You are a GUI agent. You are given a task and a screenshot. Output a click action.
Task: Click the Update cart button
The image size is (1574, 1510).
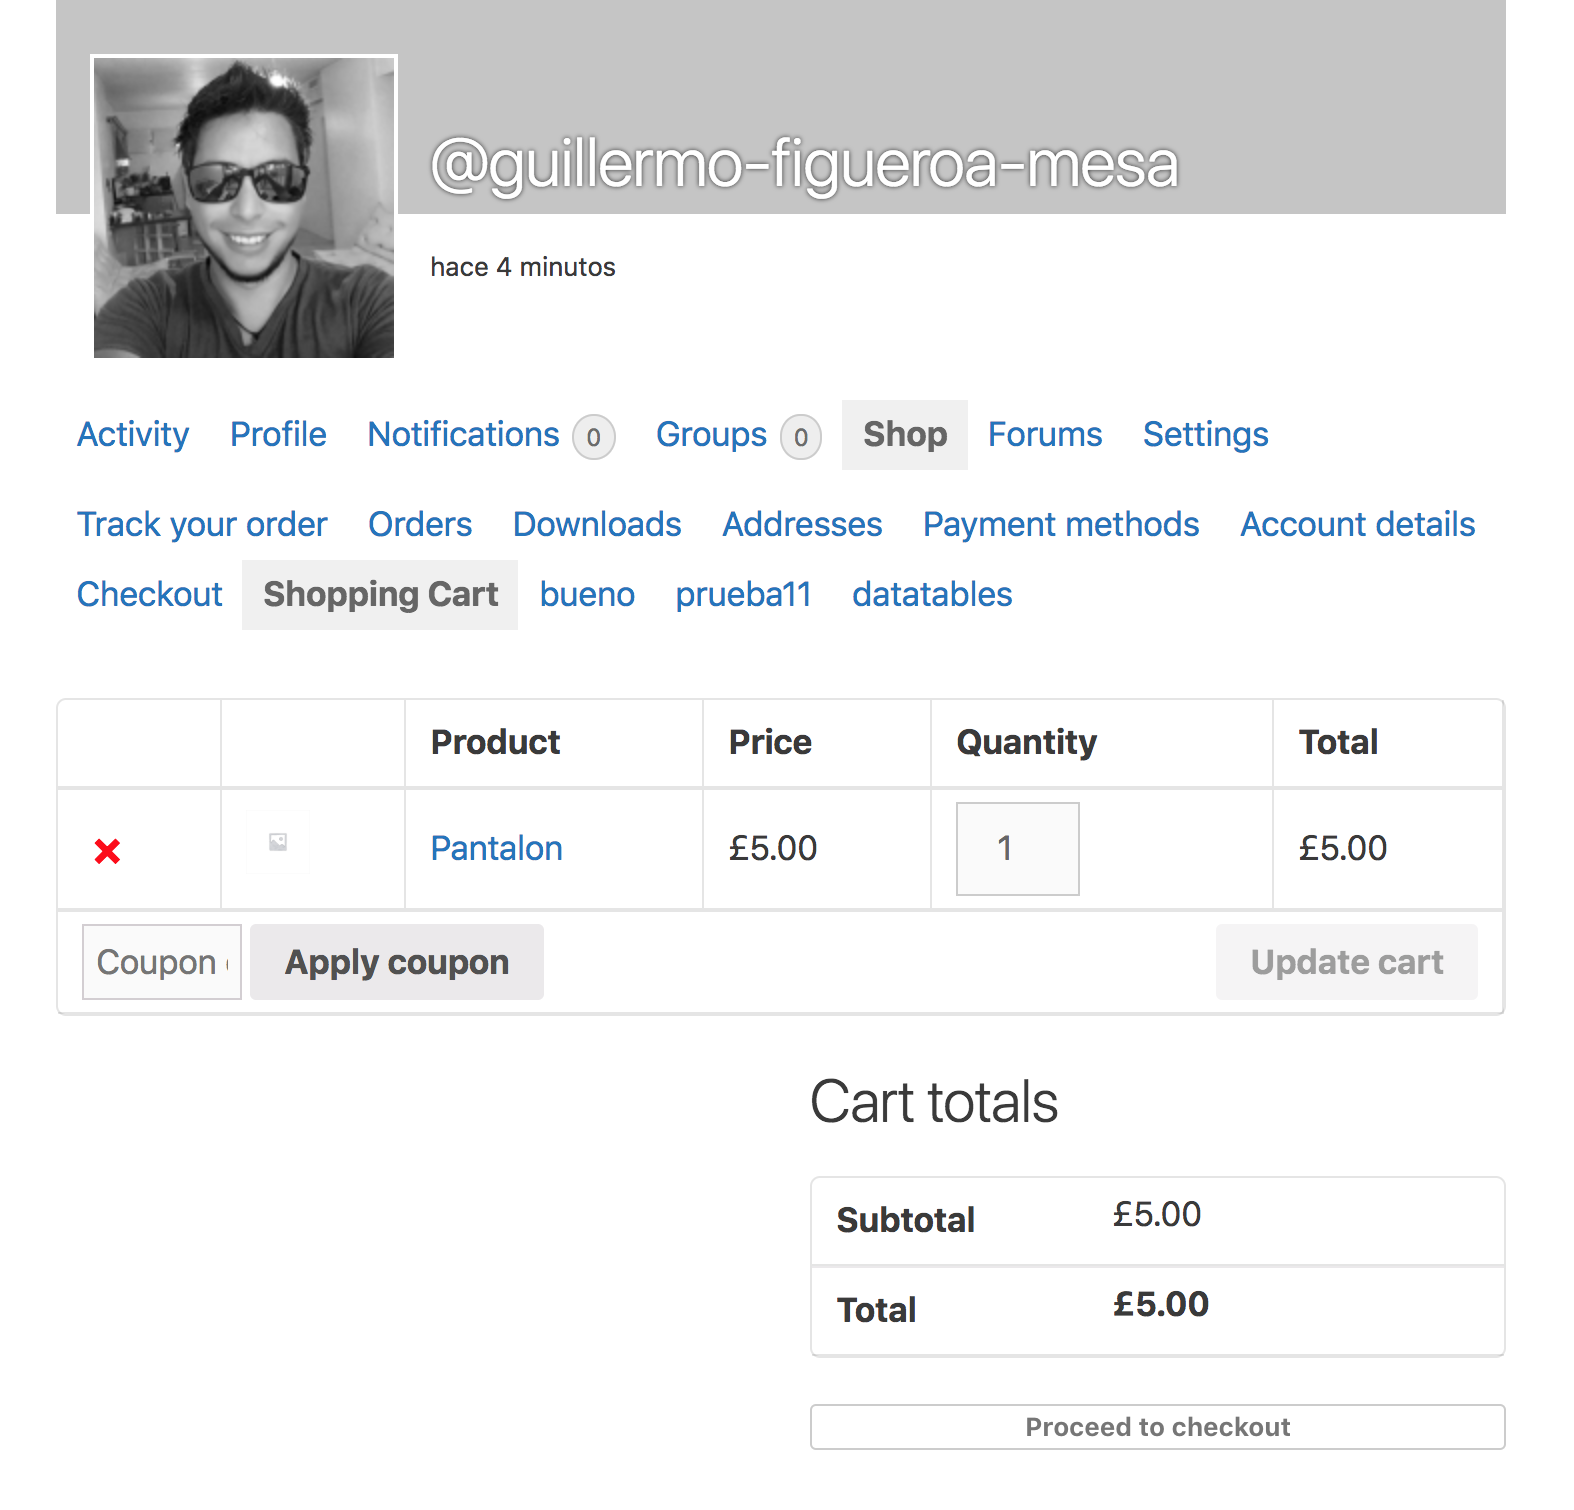coord(1346,962)
